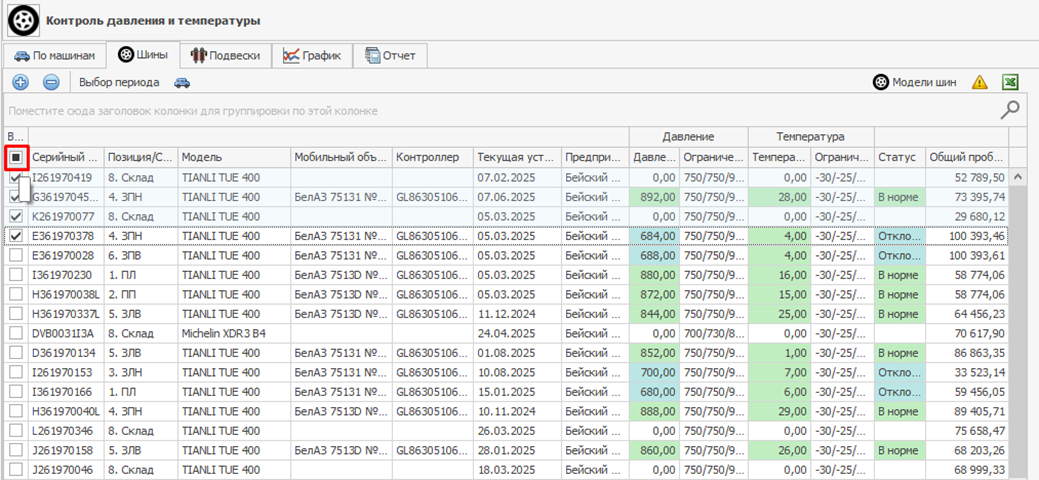Image resolution: width=1039 pixels, height=480 pixels.
Task: Toggle the select-all checkbox in header
Action: click(16, 157)
